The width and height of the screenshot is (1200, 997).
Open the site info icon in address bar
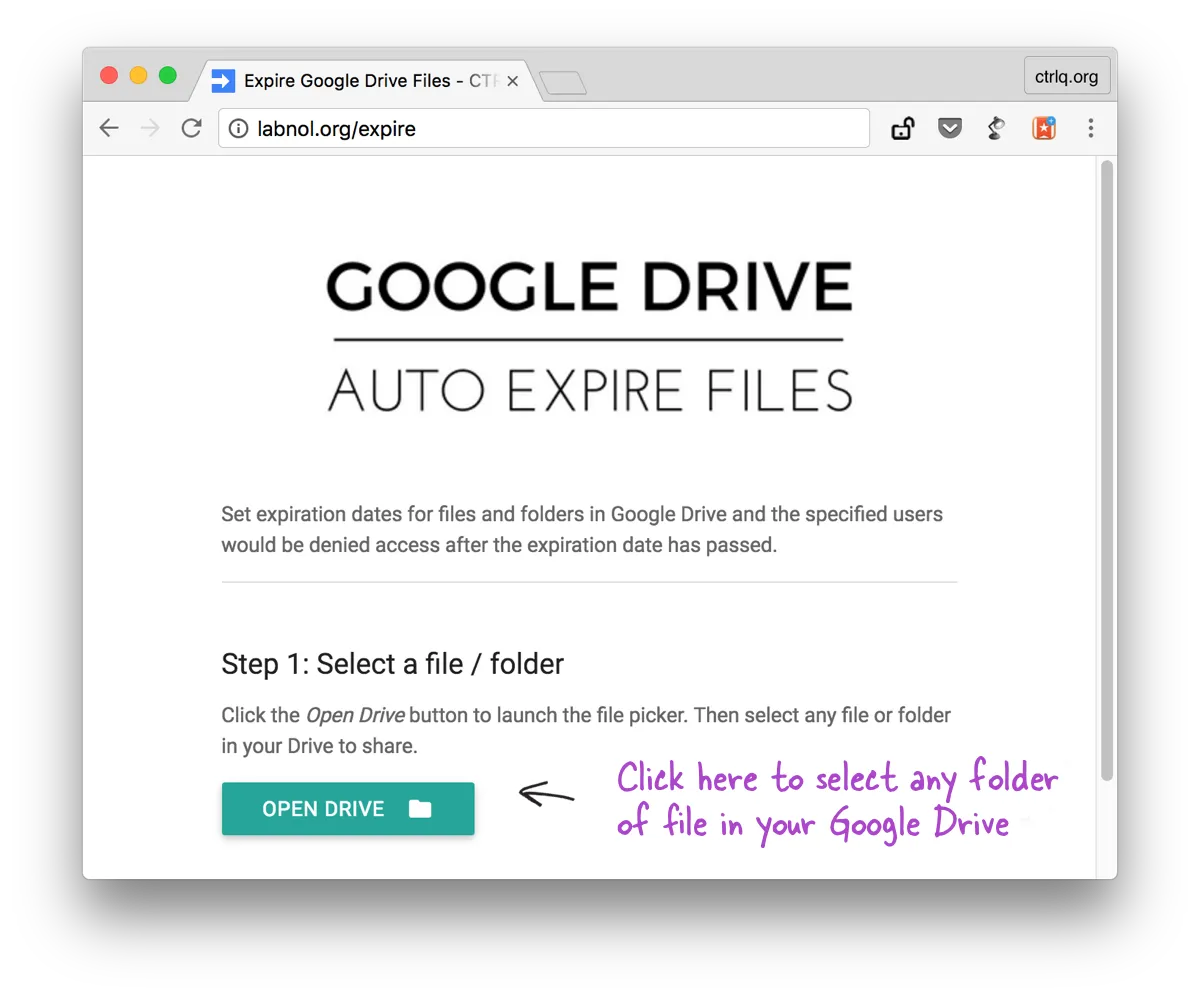(x=238, y=128)
